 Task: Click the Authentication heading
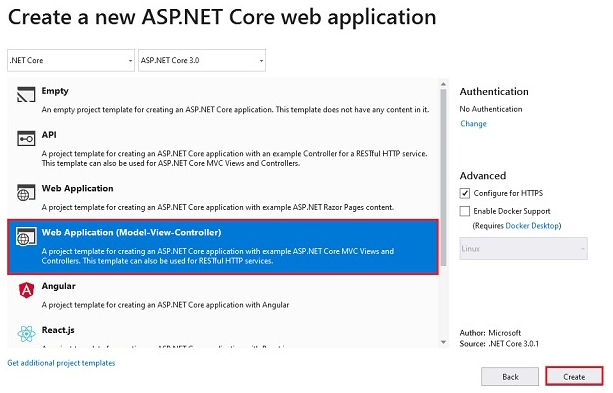494,92
